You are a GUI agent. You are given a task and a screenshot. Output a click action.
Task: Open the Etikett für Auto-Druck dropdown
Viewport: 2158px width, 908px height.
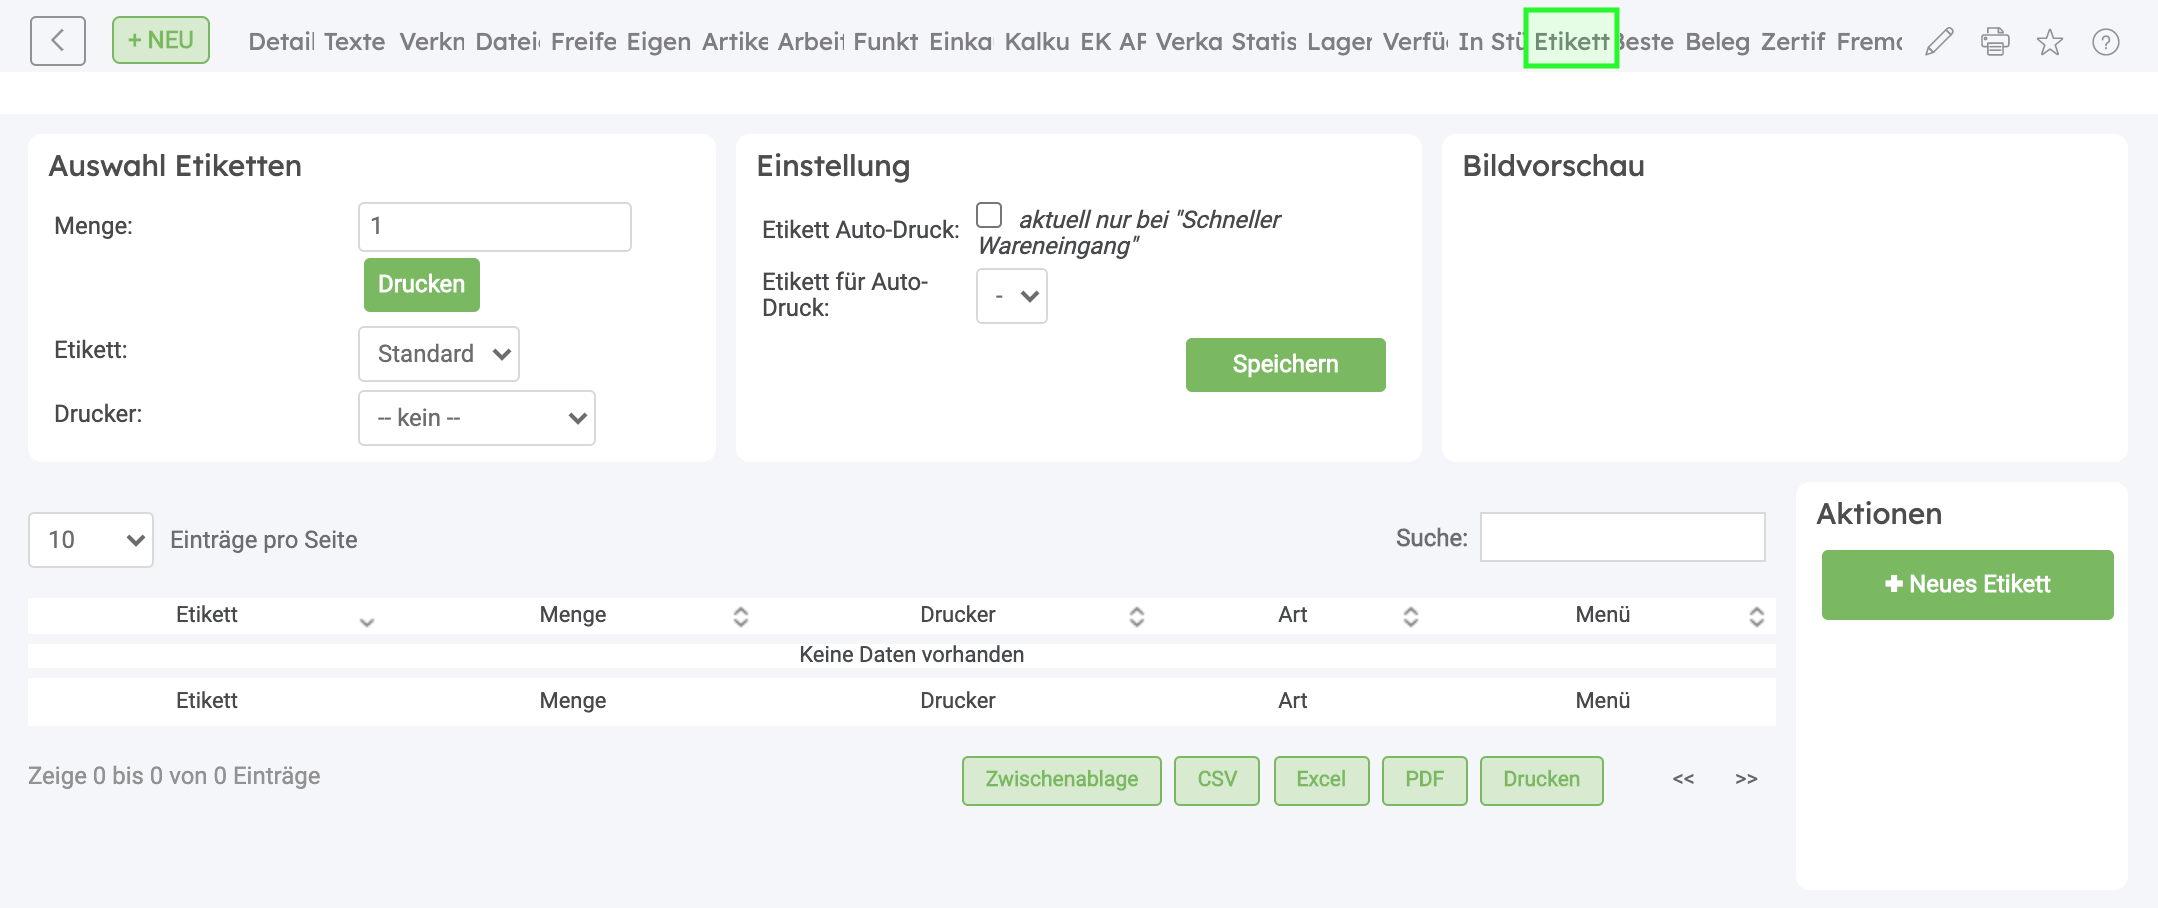point(1012,296)
